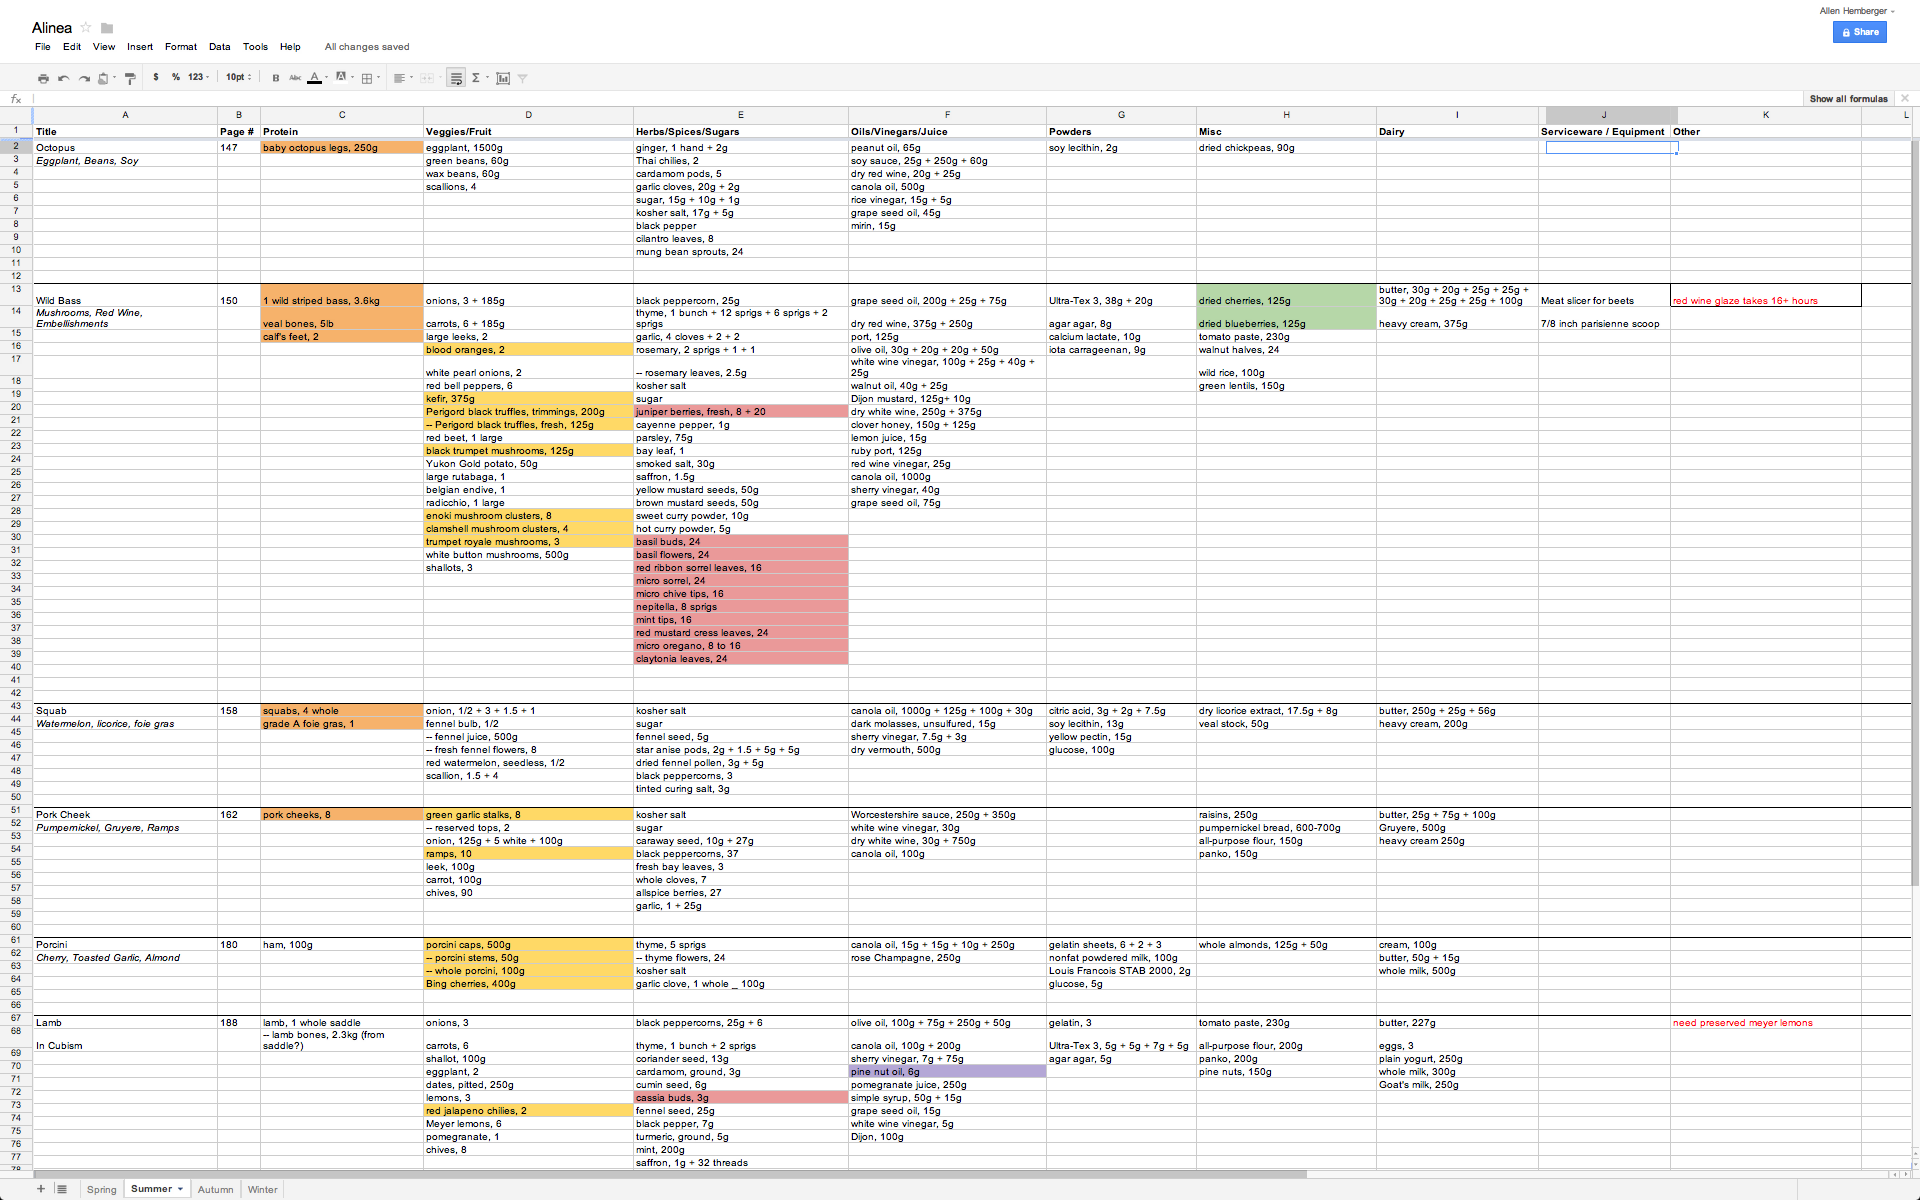This screenshot has height=1200, width=1920.
Task: Switch to the Spring sheet tab
Action: [x=101, y=1189]
